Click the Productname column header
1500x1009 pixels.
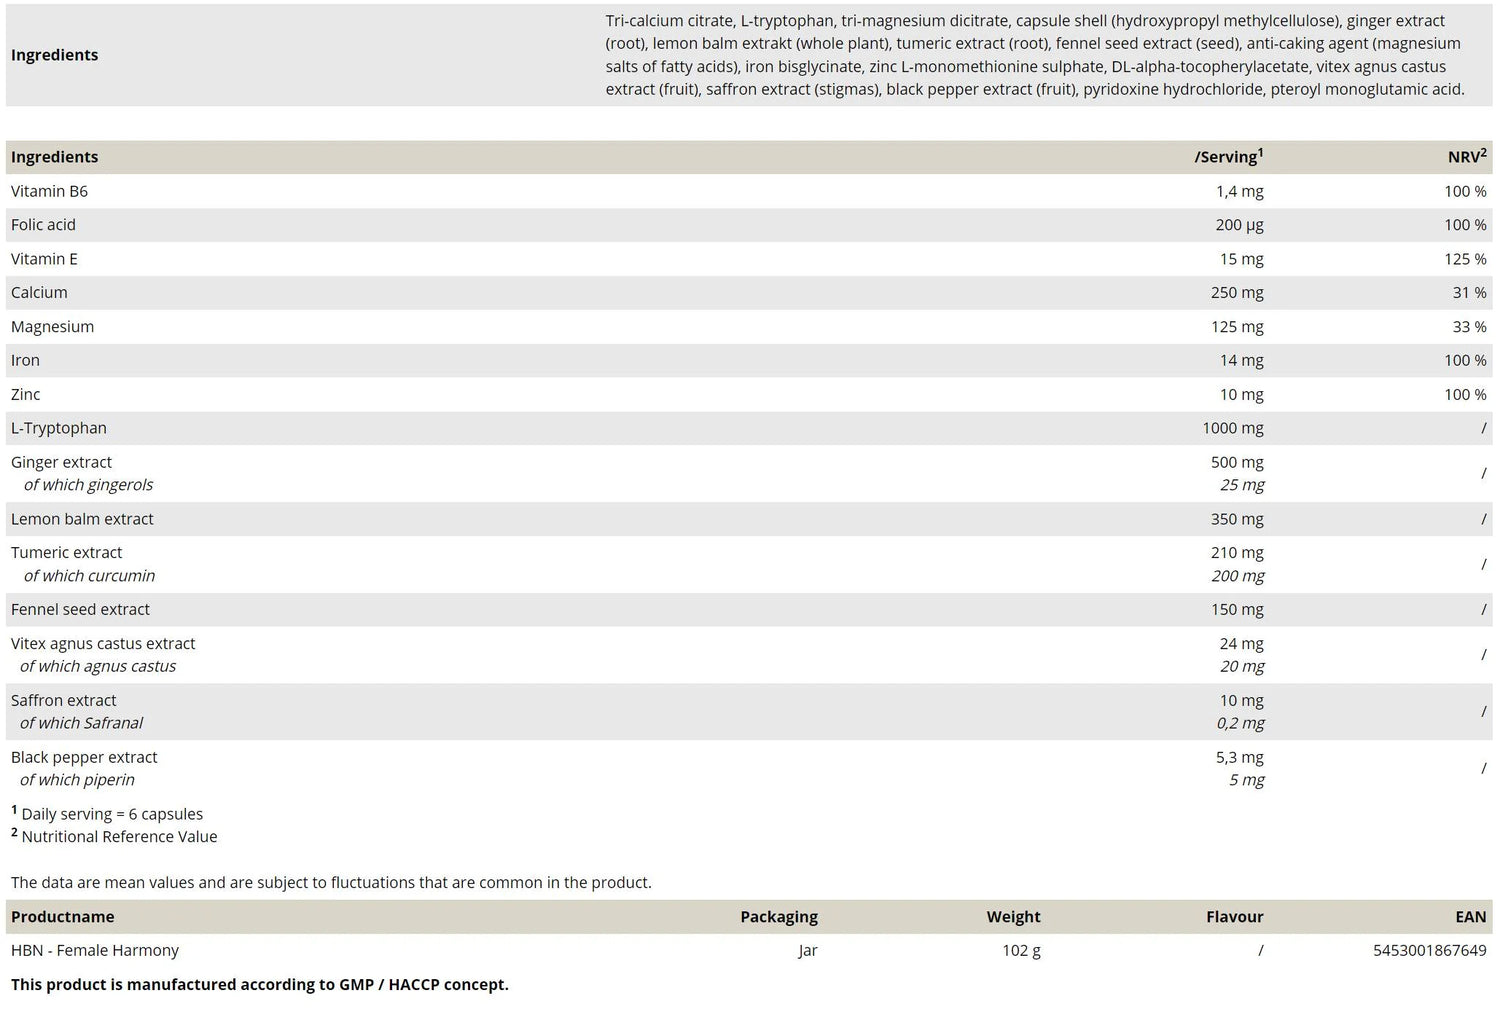[62, 917]
